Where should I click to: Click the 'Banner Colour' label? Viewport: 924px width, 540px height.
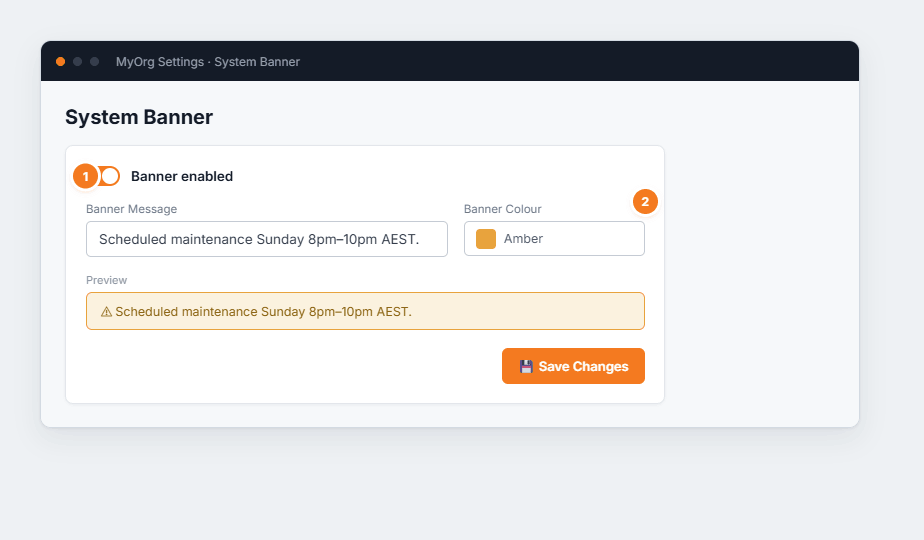503,209
